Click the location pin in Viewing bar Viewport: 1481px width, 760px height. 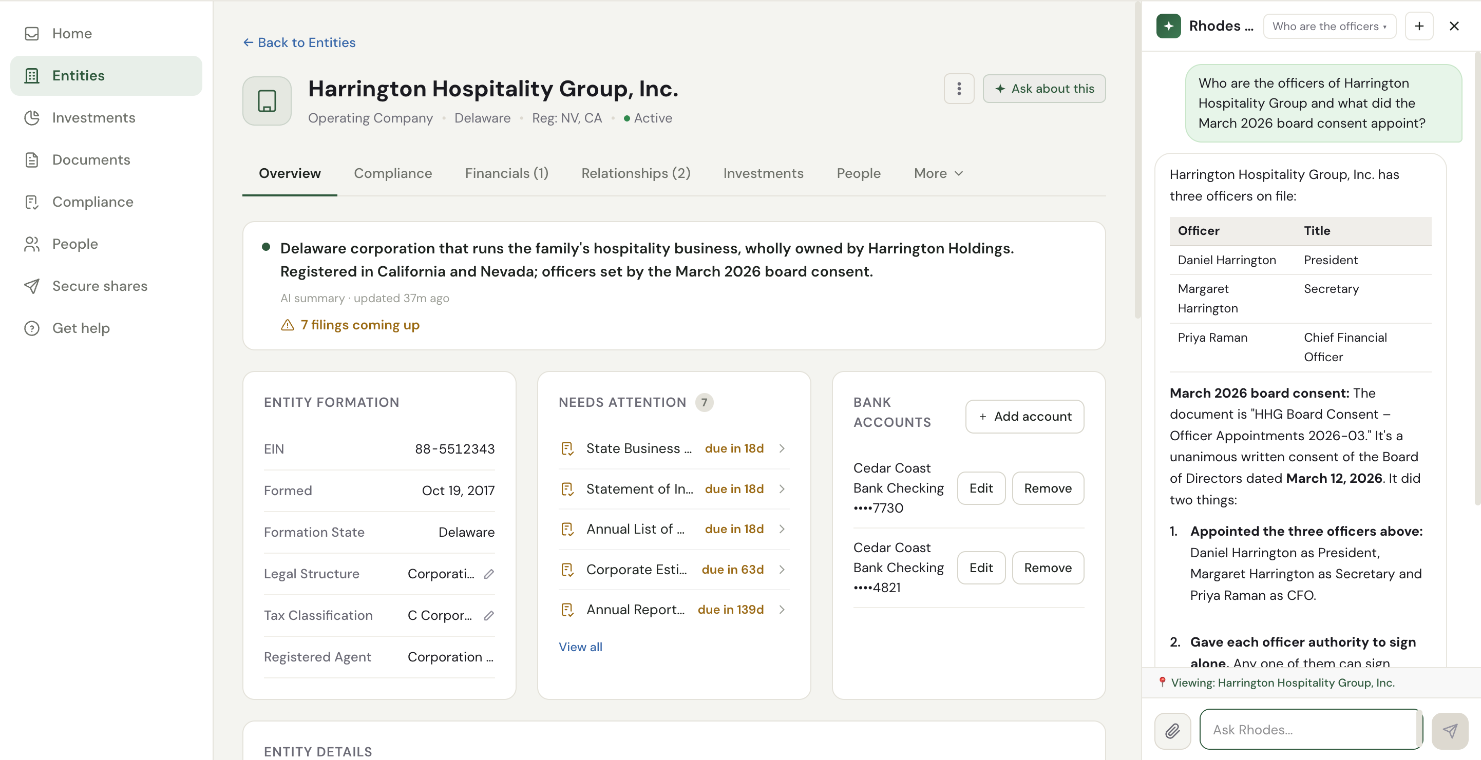point(1162,683)
